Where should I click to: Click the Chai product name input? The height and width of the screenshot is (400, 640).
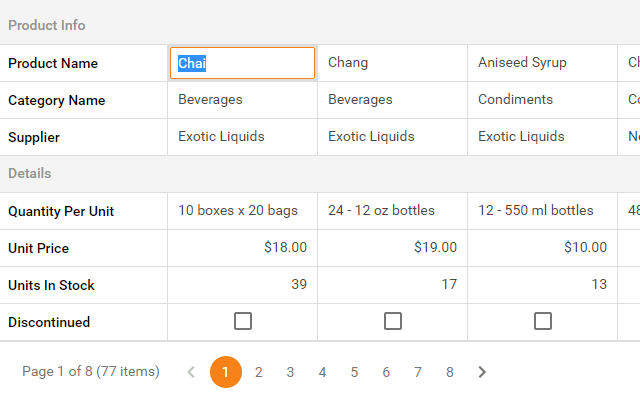coord(243,63)
